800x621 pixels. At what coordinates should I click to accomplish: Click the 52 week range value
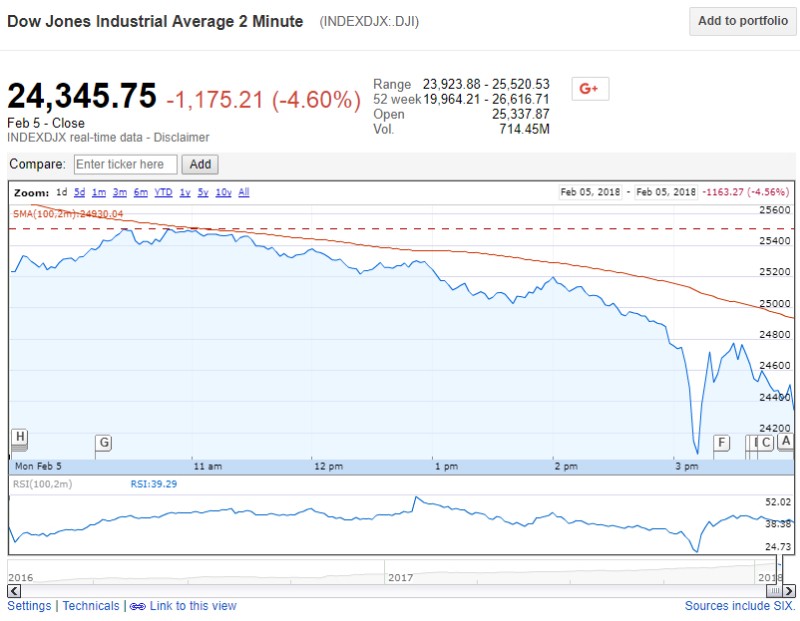[486, 99]
